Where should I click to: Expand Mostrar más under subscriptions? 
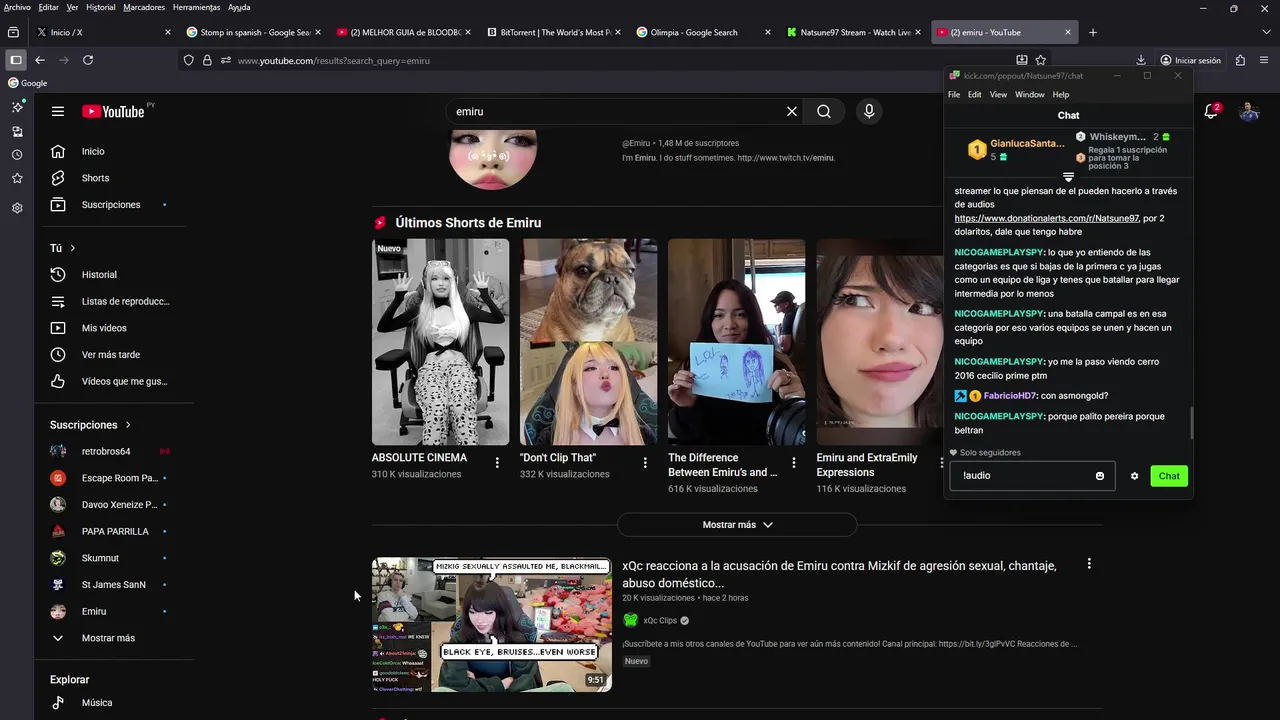tap(110, 638)
